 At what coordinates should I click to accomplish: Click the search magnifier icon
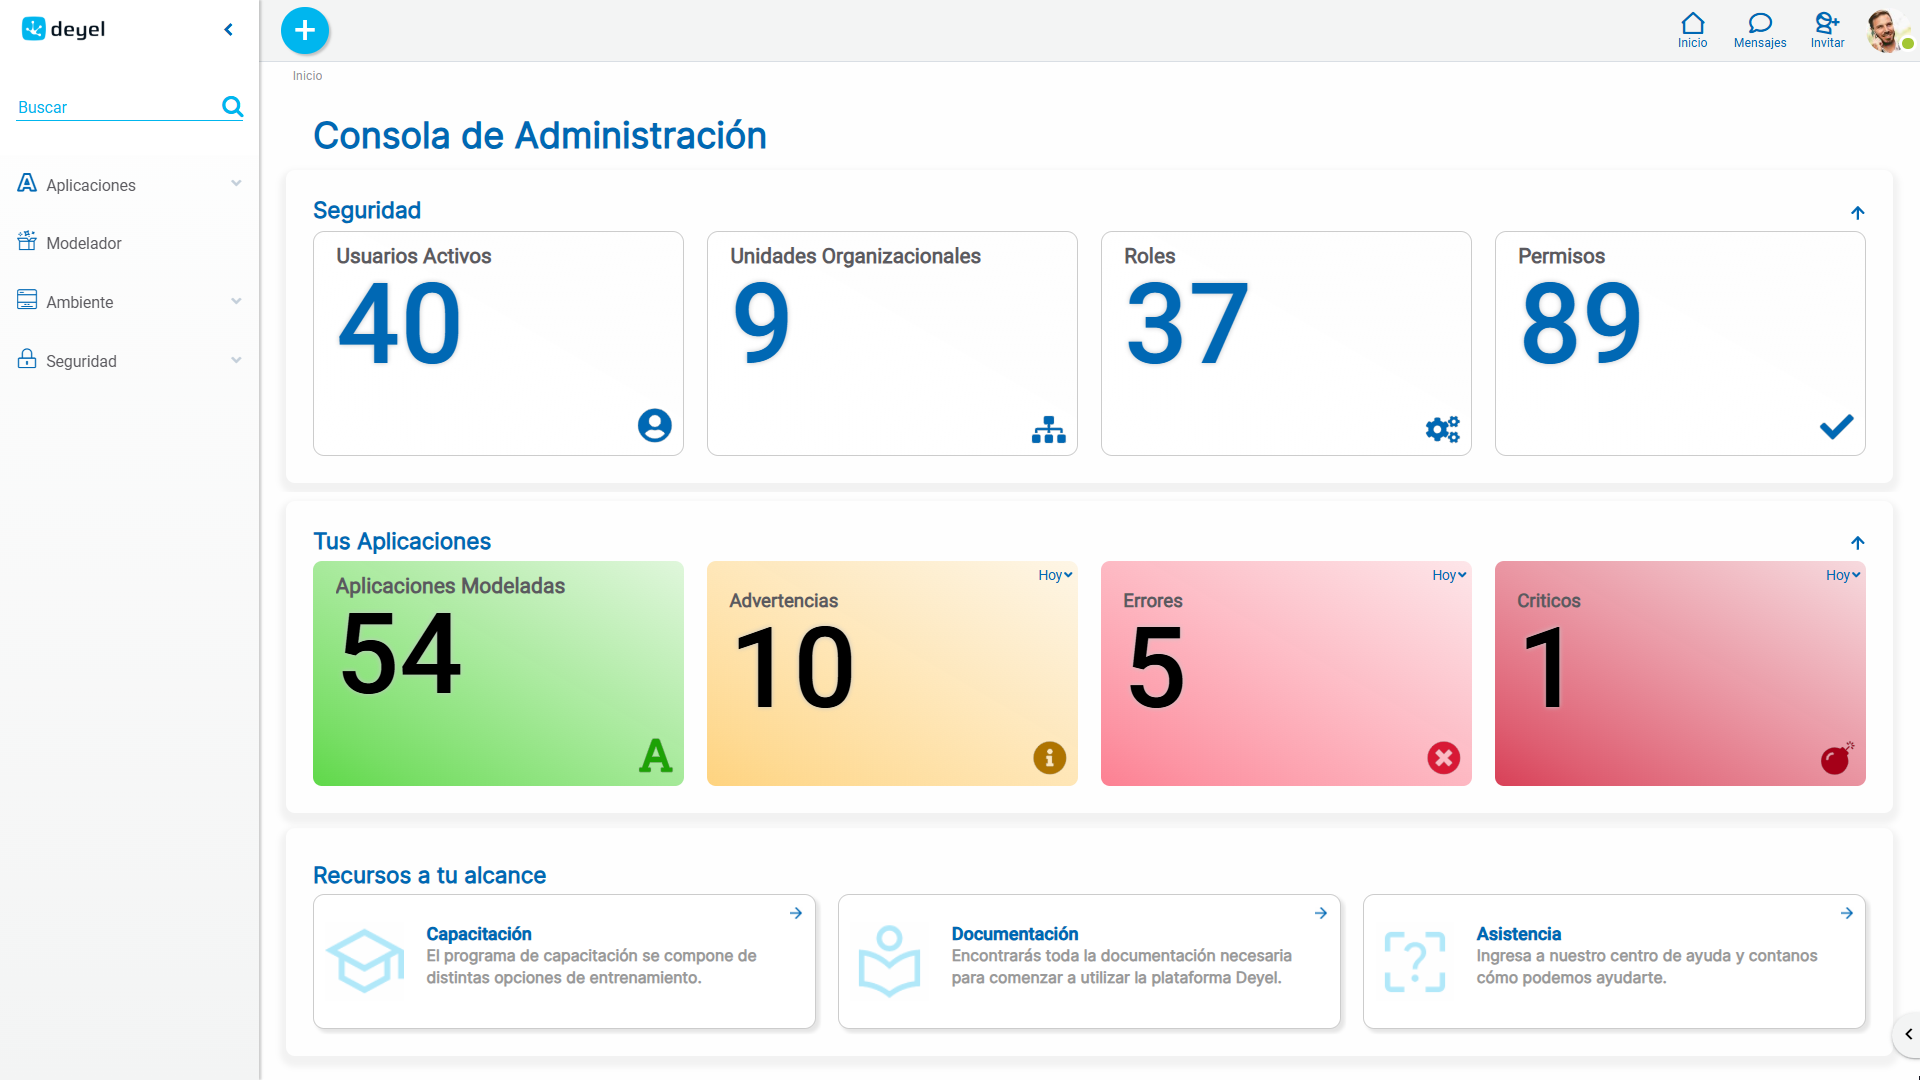(232, 106)
